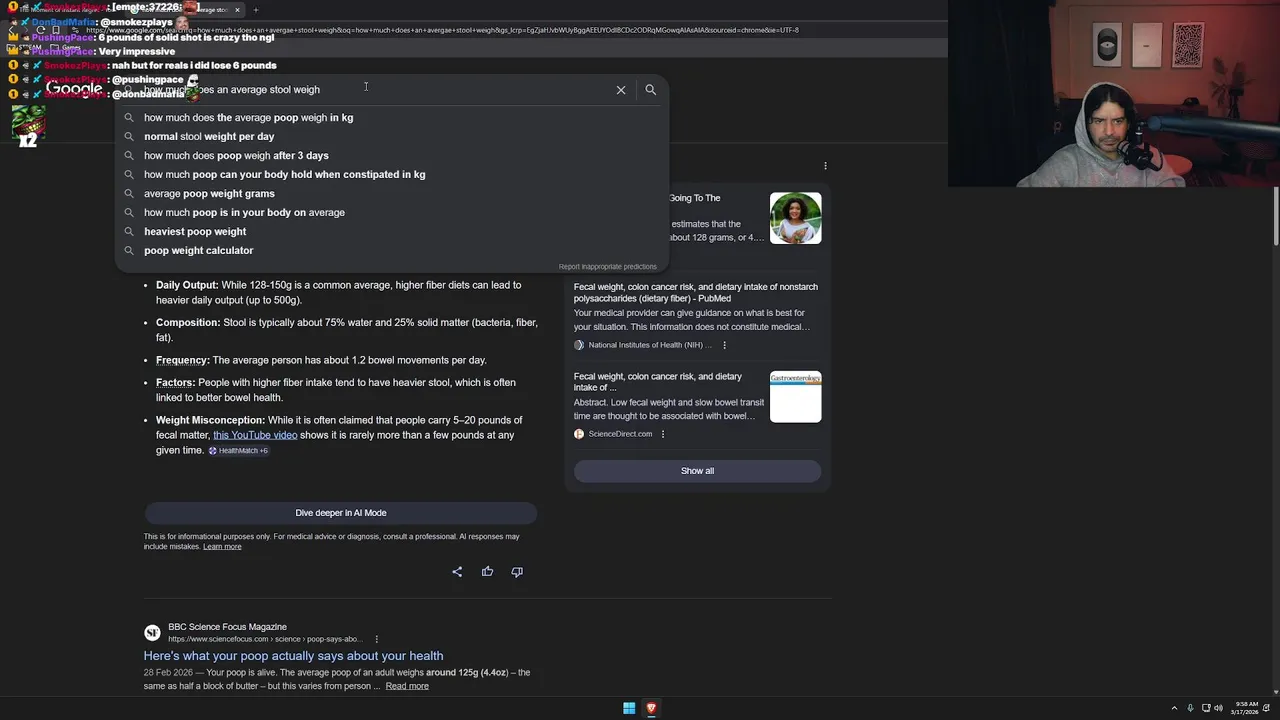The height and width of the screenshot is (720, 1280).
Task: Choose suggestion 'how much does poop weigh after 3 days'
Action: 391,156
